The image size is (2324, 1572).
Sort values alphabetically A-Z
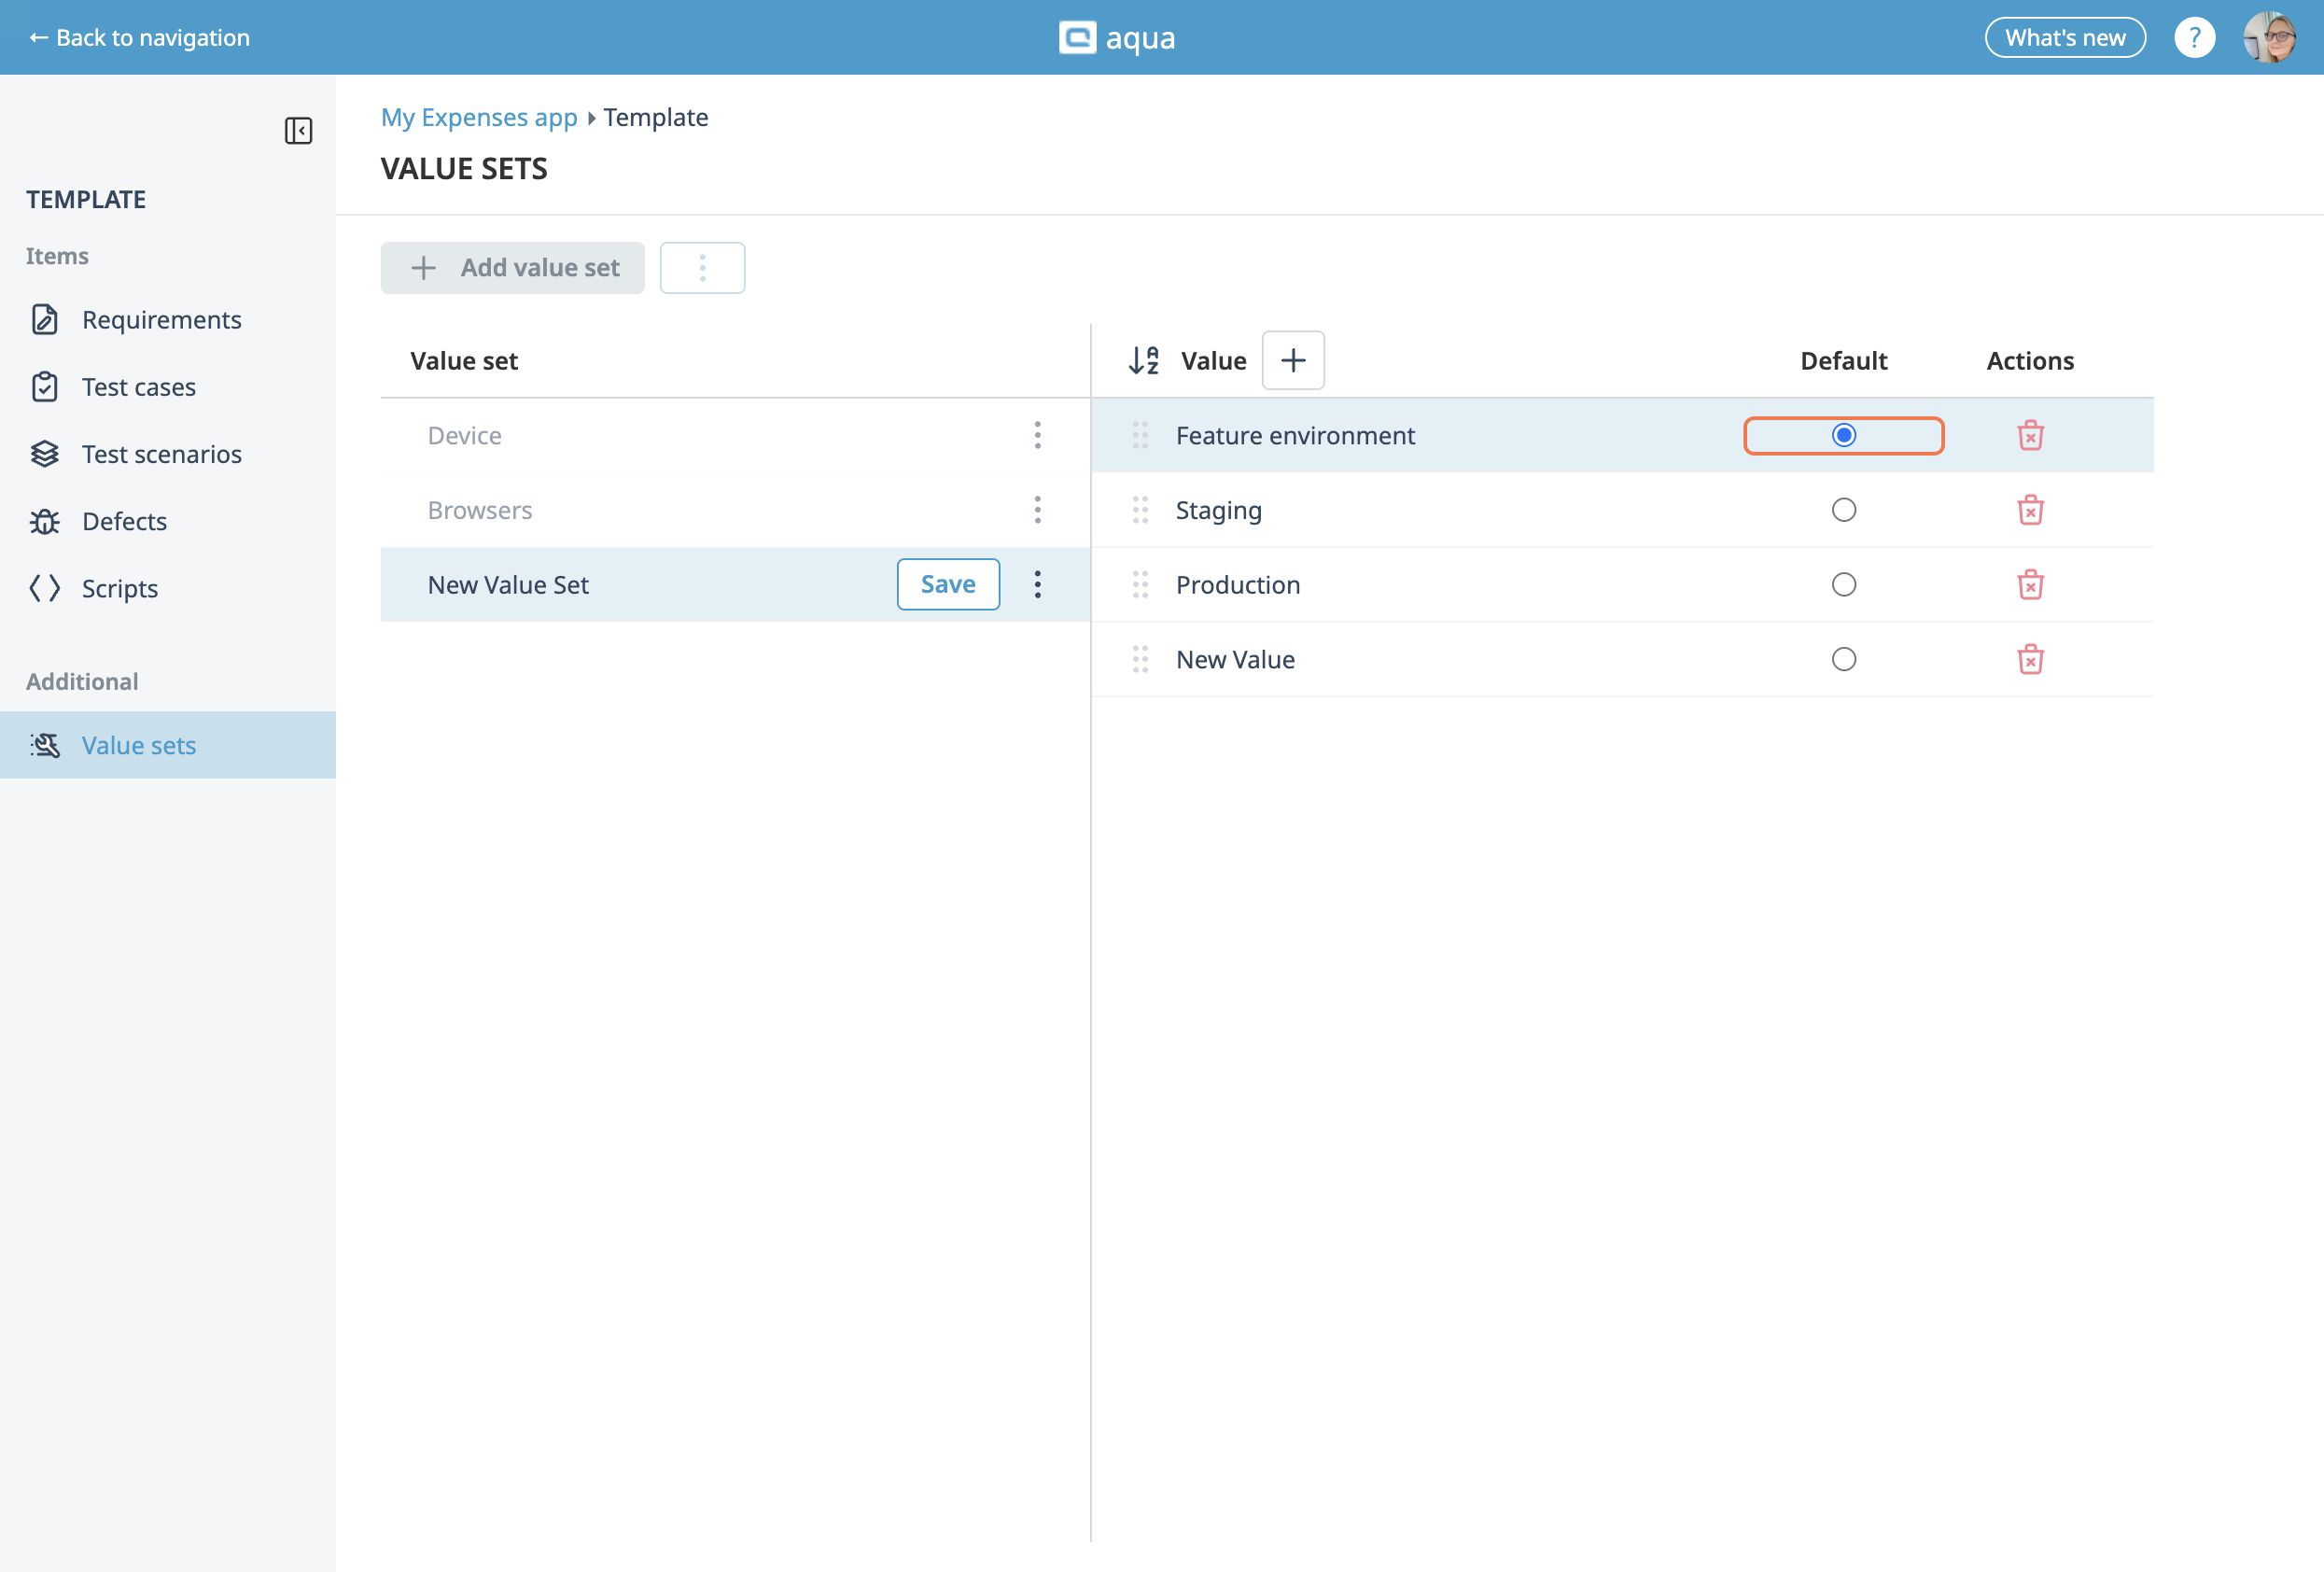[1143, 360]
